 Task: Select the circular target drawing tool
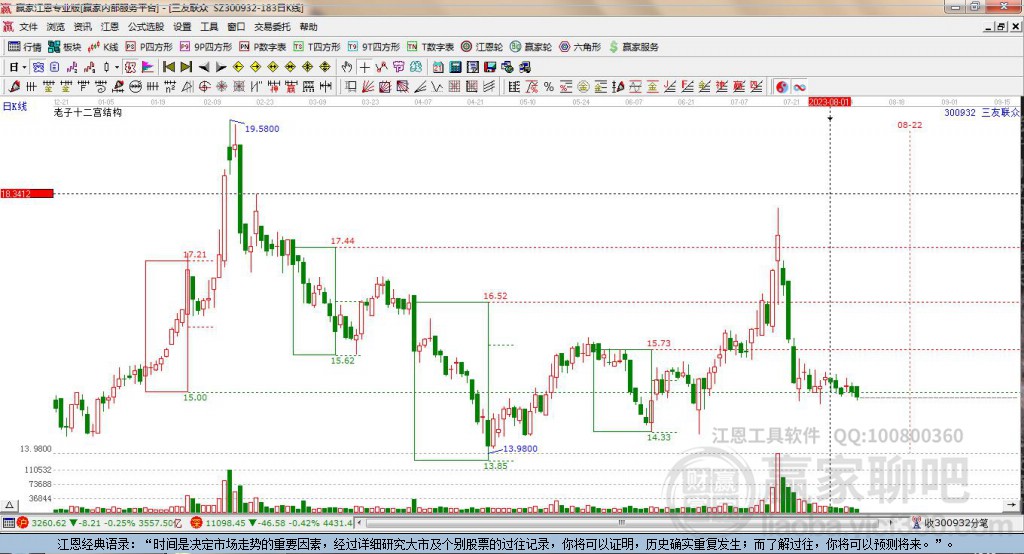point(205,86)
